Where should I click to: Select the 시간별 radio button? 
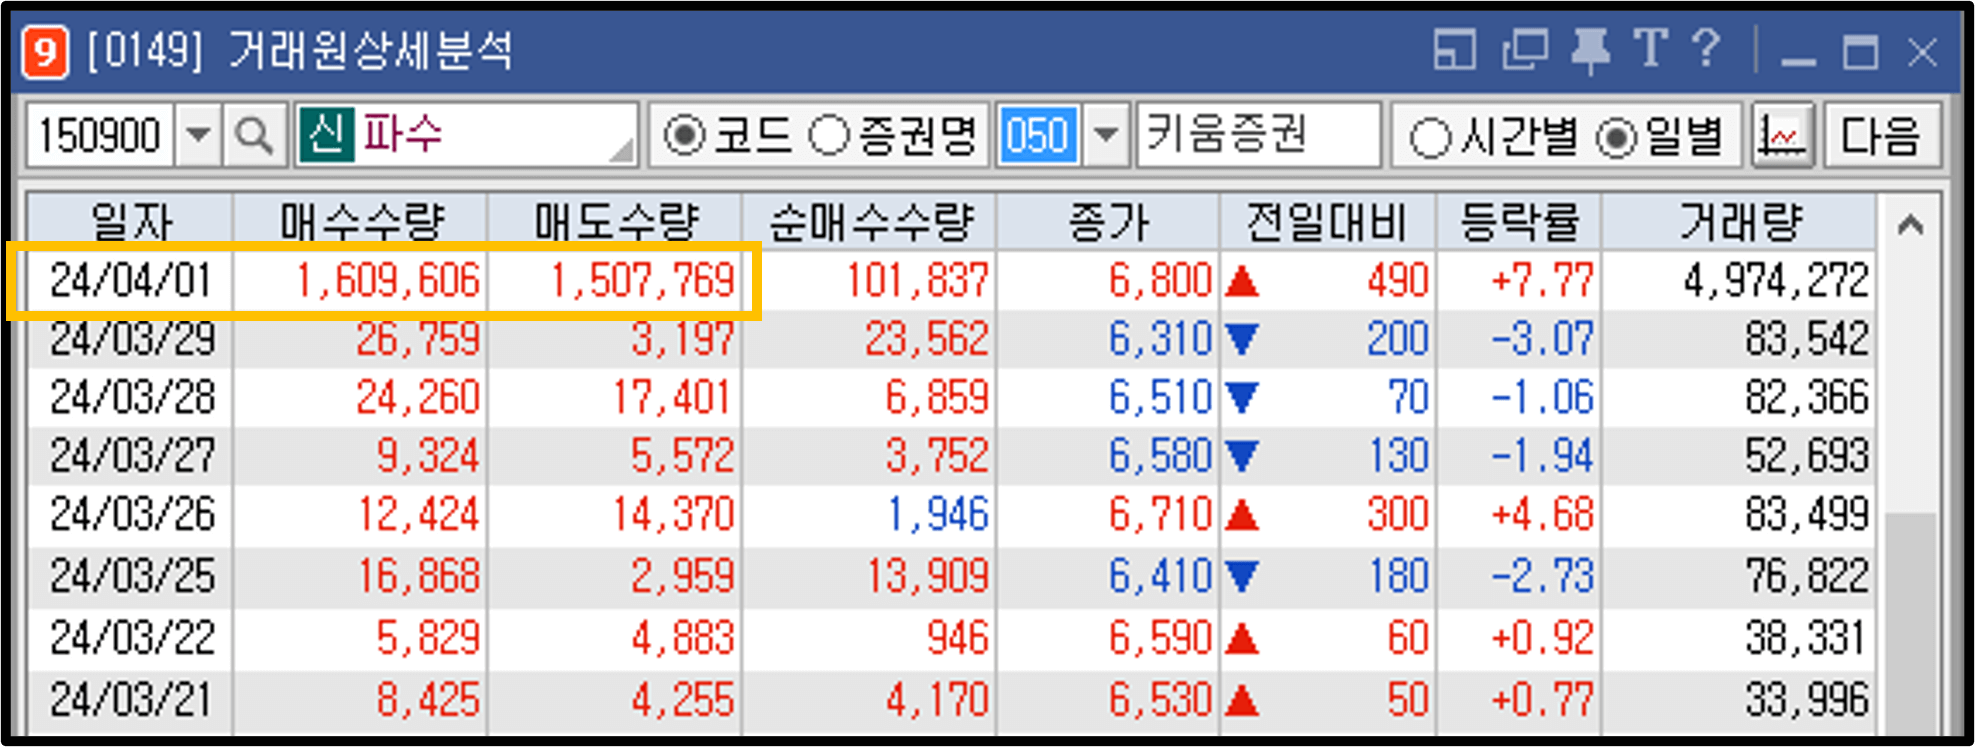click(x=1429, y=138)
